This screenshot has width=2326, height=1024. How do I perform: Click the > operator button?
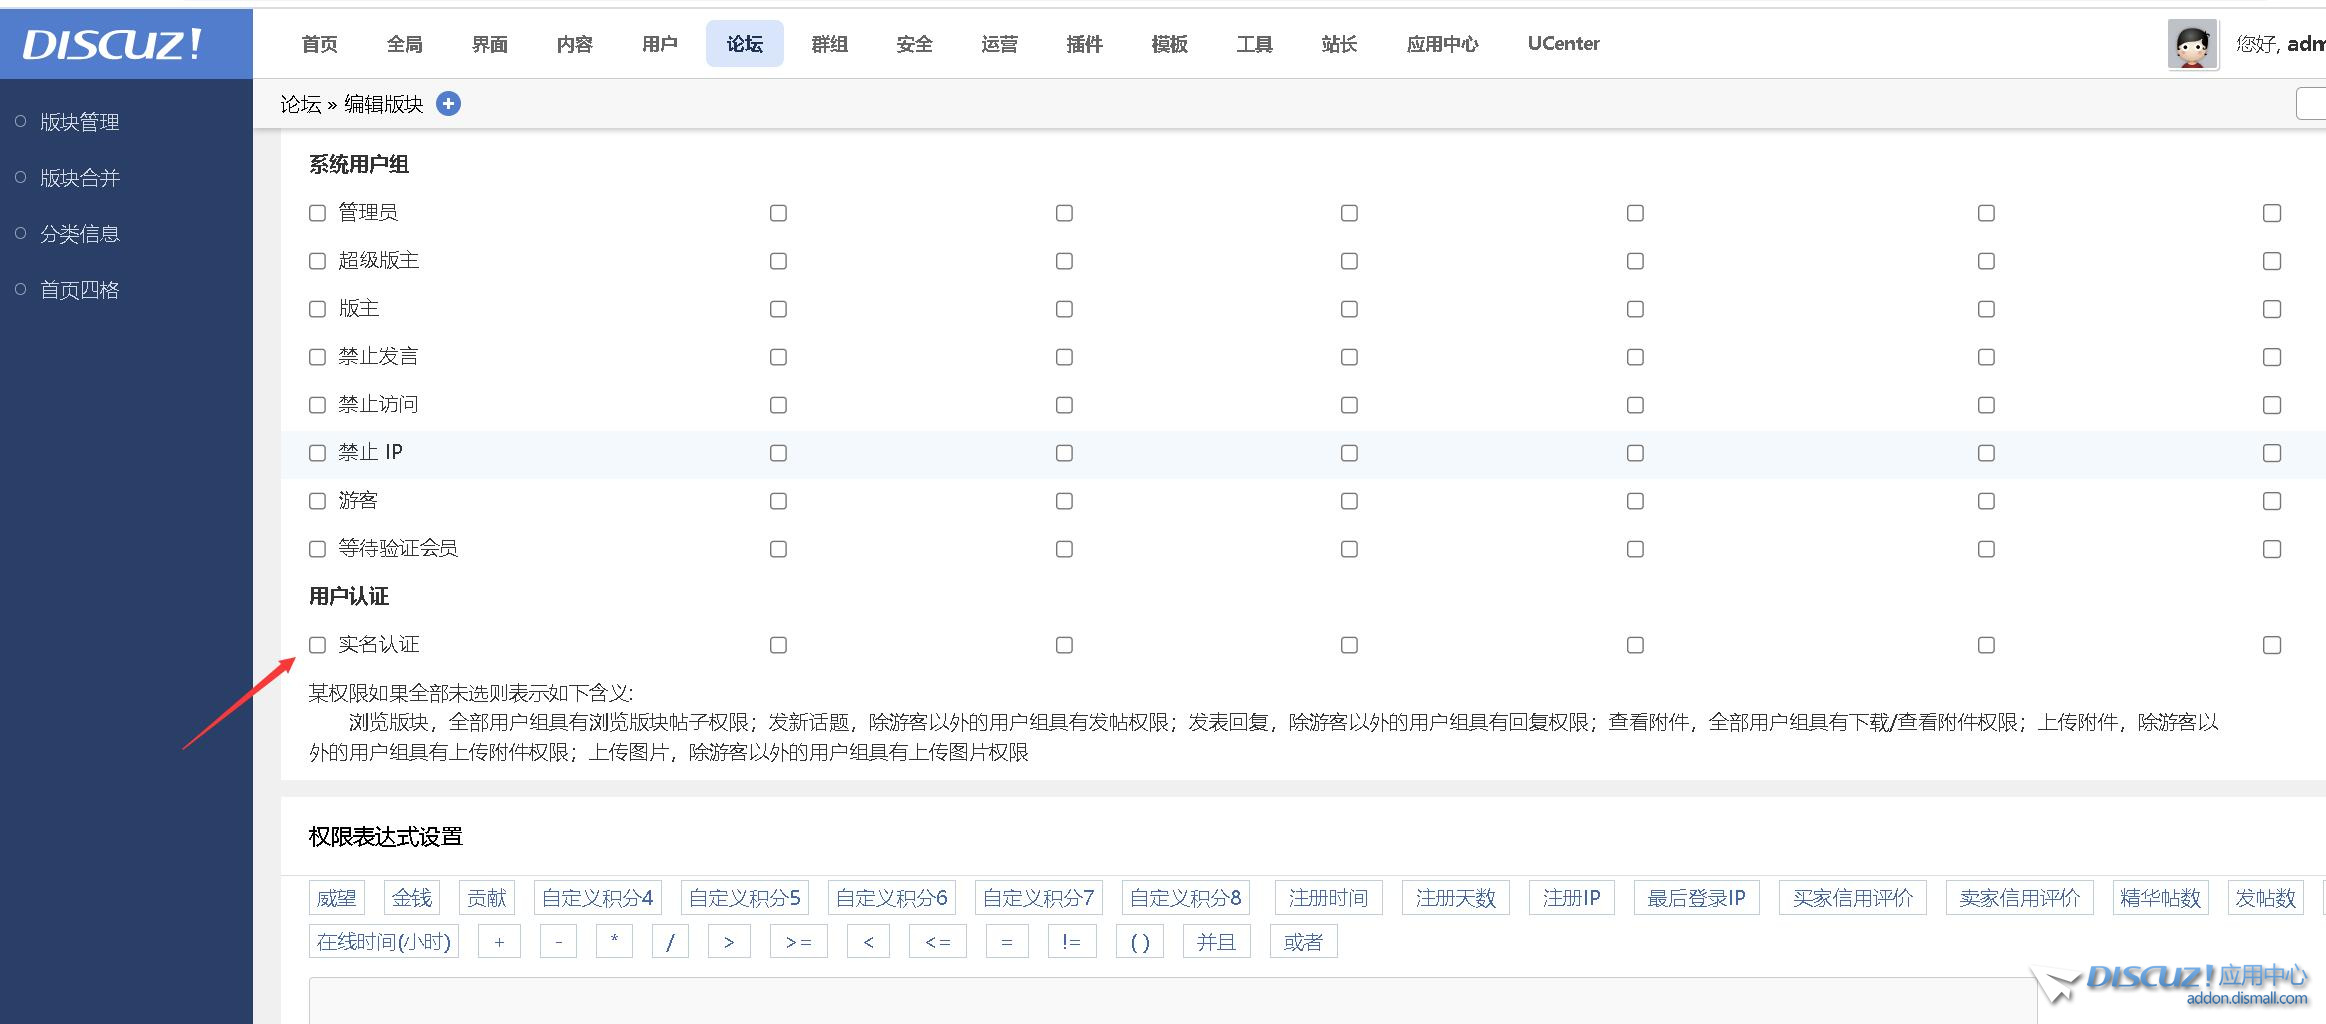coord(729,942)
